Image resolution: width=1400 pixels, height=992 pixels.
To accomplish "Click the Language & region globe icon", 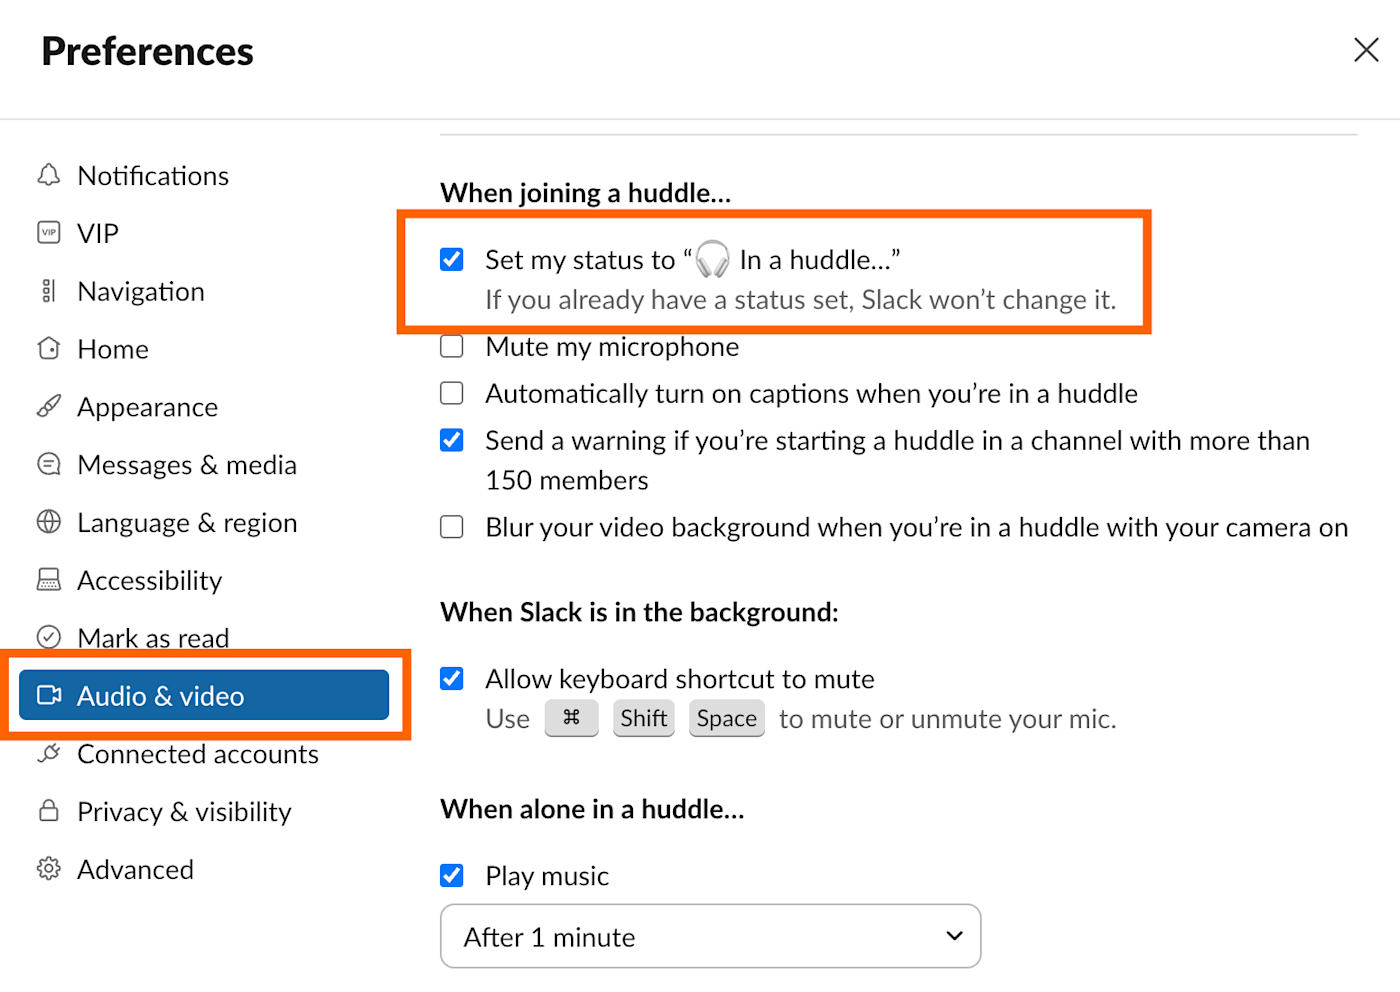I will pos(48,522).
